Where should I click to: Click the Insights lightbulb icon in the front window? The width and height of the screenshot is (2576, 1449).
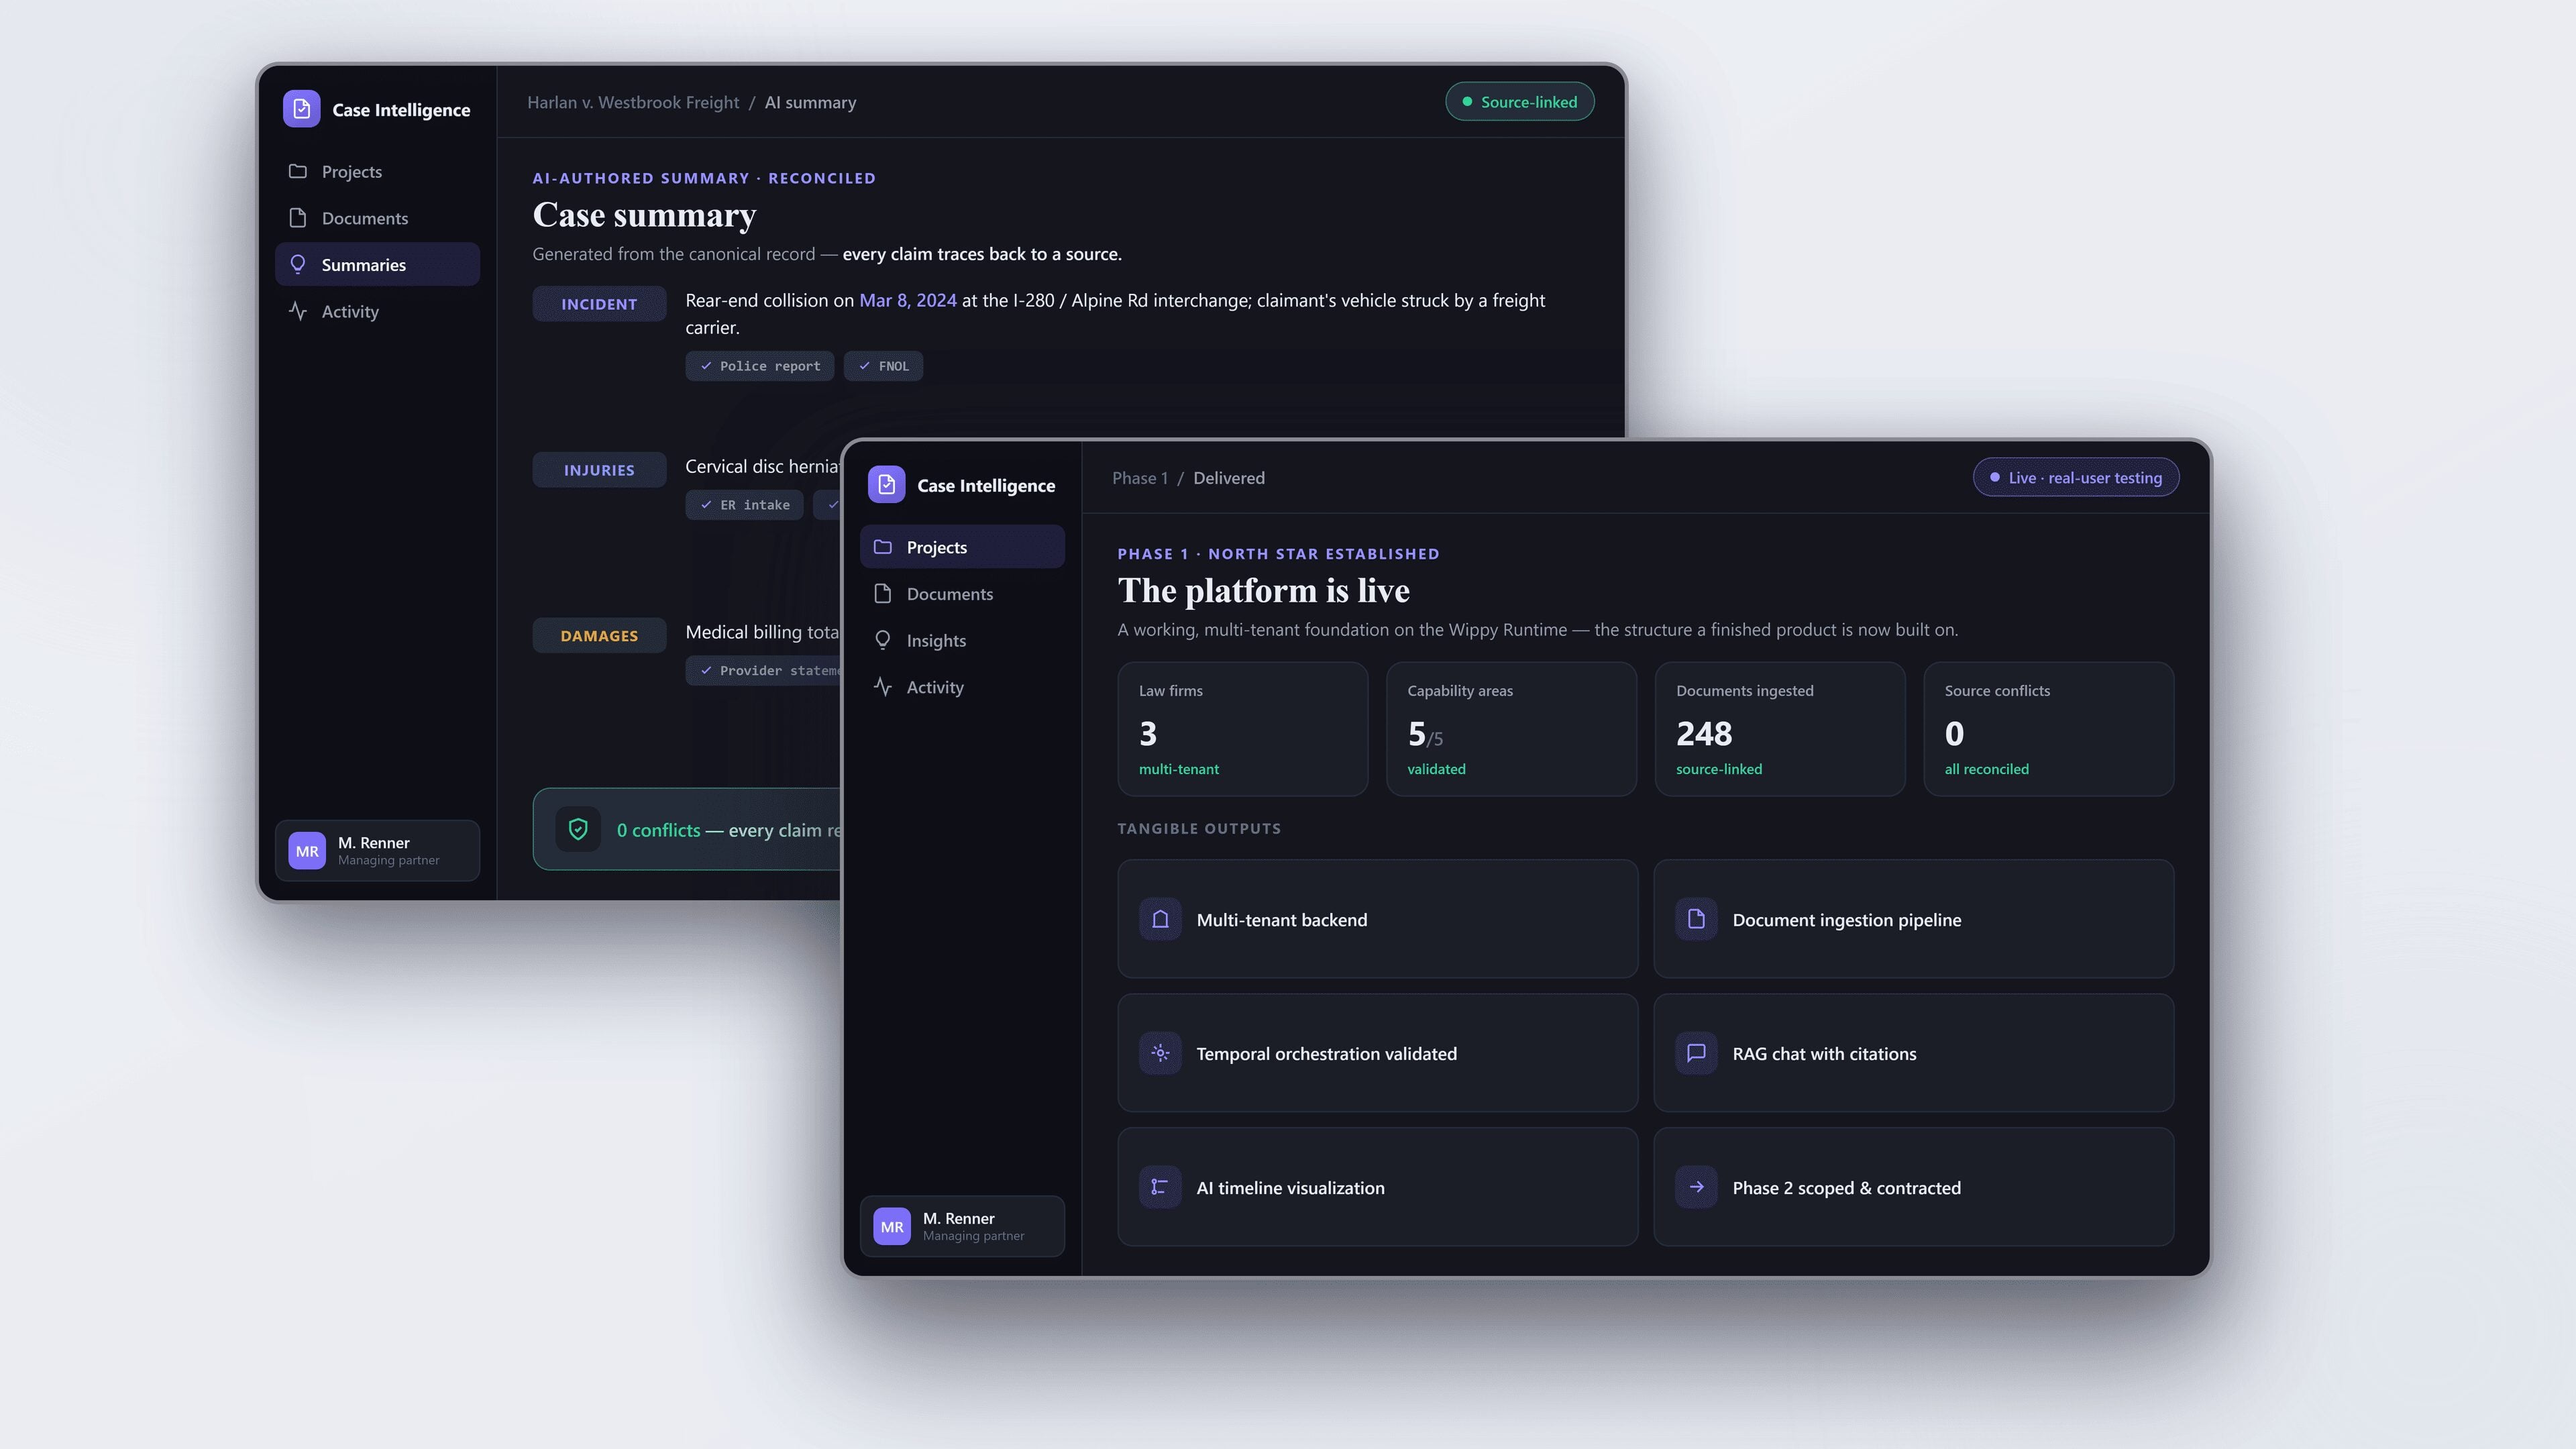[x=883, y=640]
